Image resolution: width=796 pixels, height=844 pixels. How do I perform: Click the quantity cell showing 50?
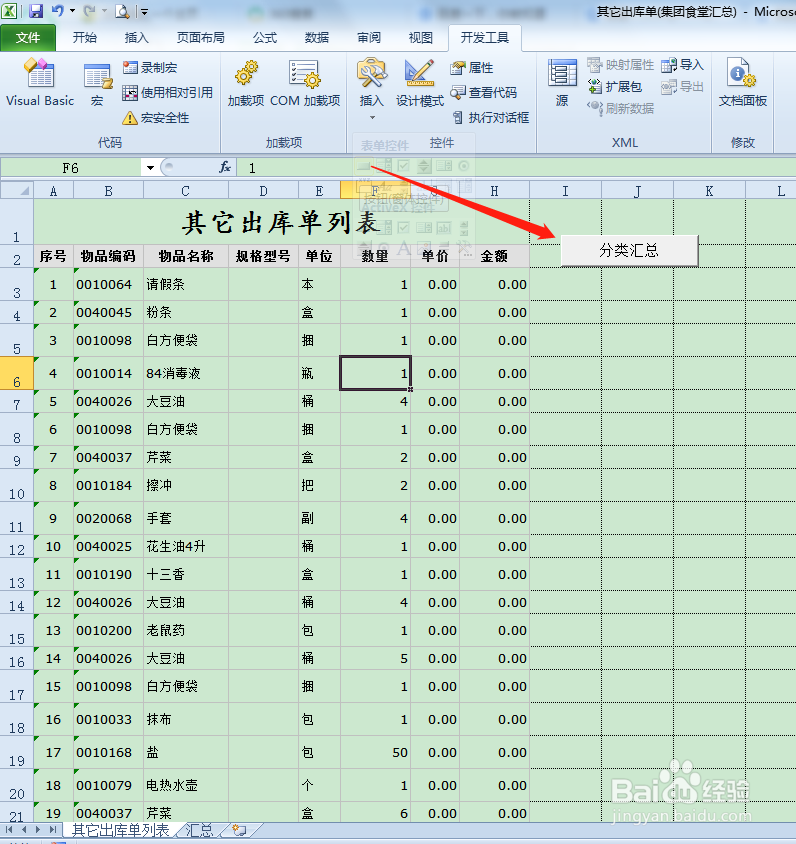[375, 752]
